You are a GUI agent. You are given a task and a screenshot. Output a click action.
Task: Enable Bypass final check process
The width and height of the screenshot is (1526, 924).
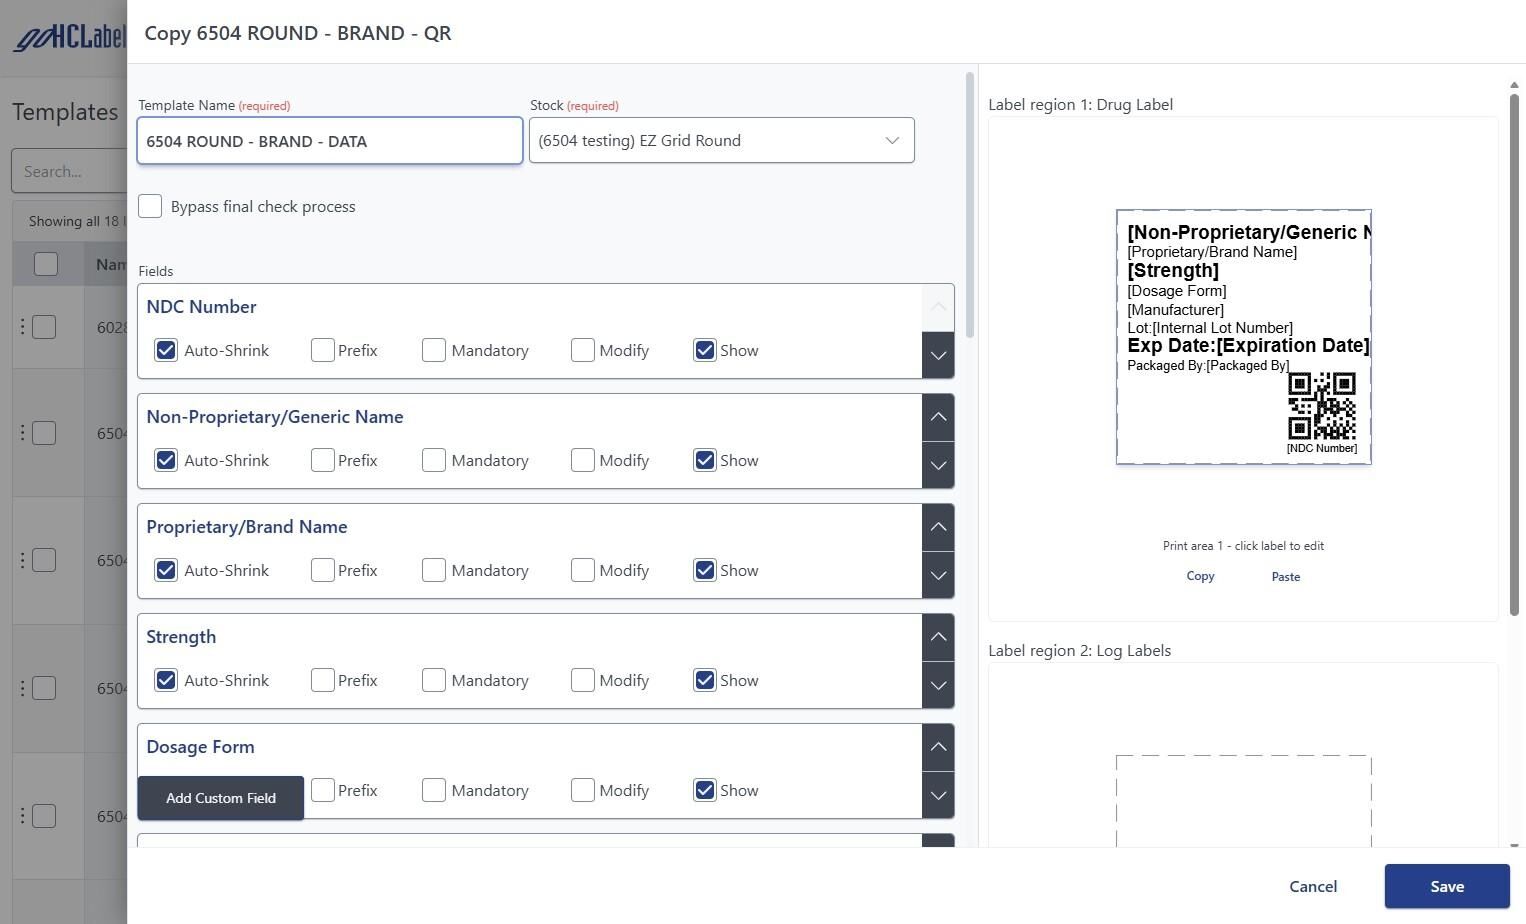[x=150, y=206]
